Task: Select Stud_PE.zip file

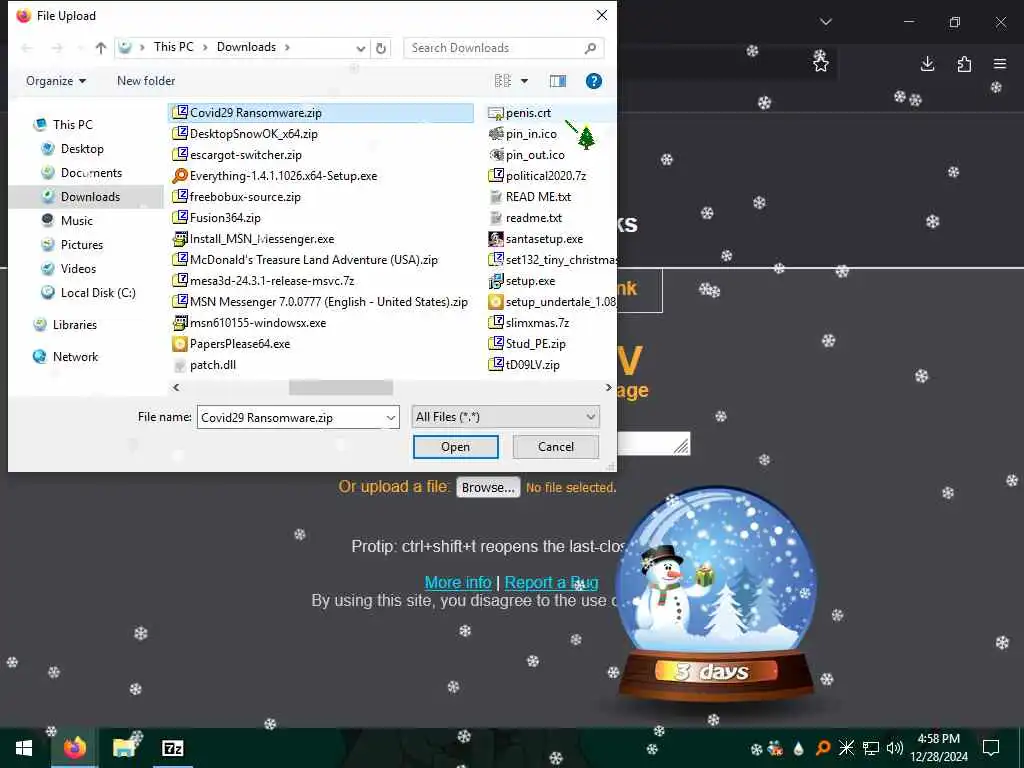Action: [x=527, y=344]
